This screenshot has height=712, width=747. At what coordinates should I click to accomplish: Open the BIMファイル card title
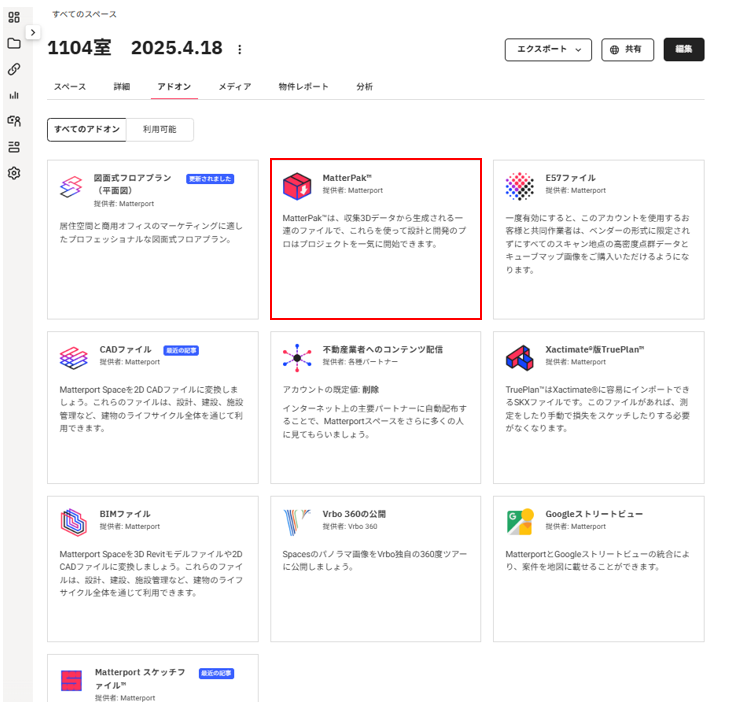pyautogui.click(x=125, y=514)
